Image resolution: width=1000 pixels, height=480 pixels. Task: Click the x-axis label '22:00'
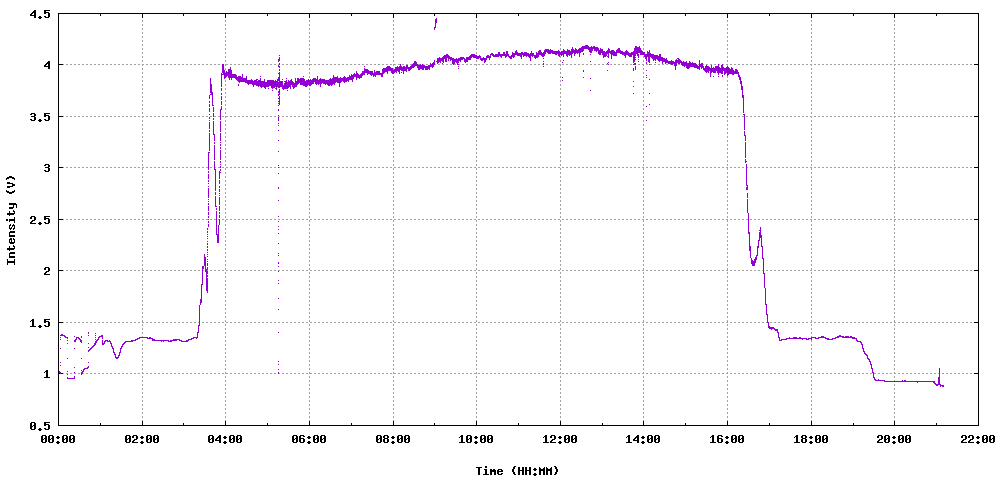[978, 439]
